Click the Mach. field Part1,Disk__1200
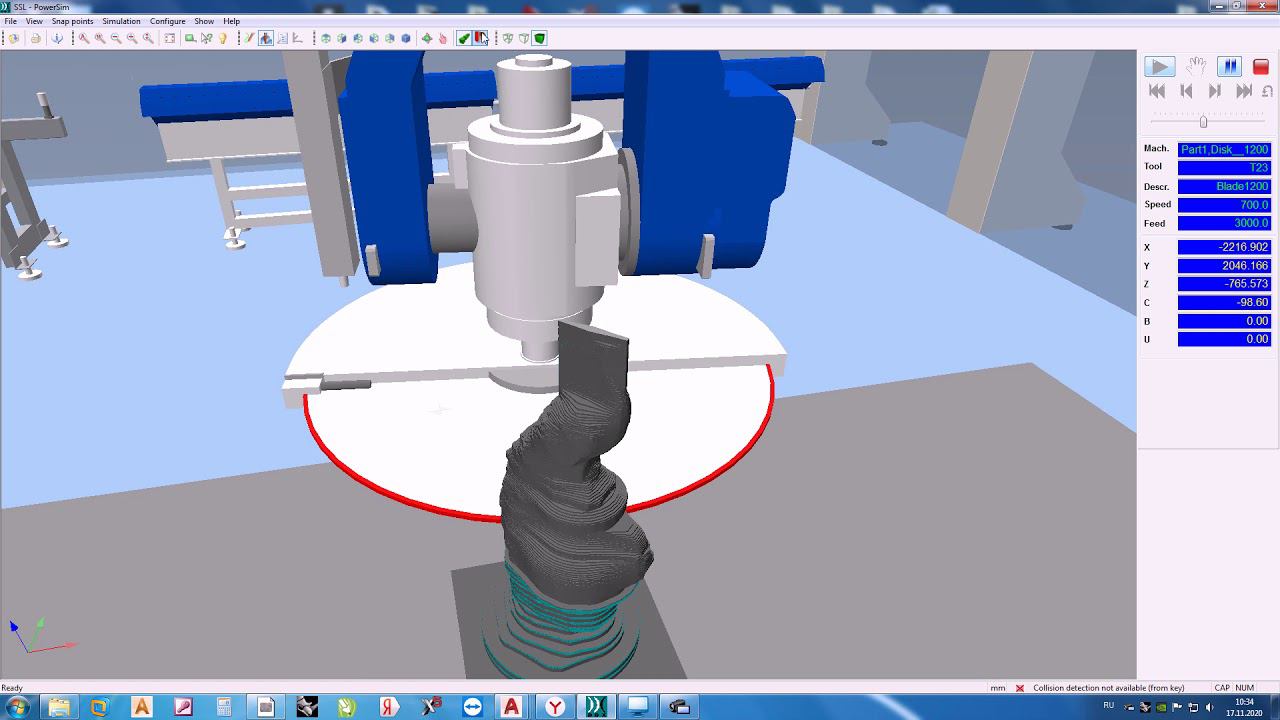This screenshot has height=720, width=1280. click(x=1224, y=149)
